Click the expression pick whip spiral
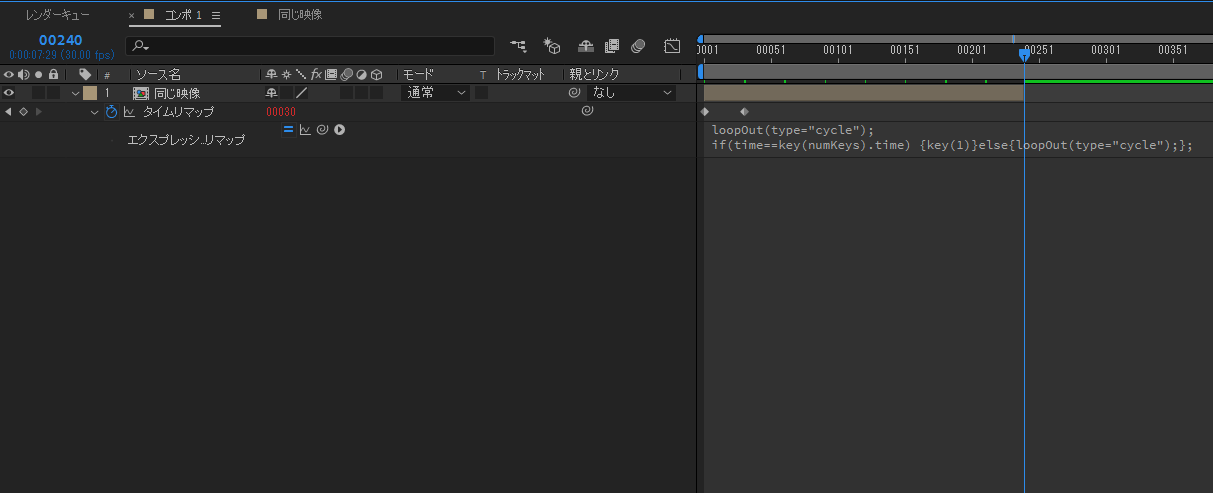1213x493 pixels. tap(322, 130)
